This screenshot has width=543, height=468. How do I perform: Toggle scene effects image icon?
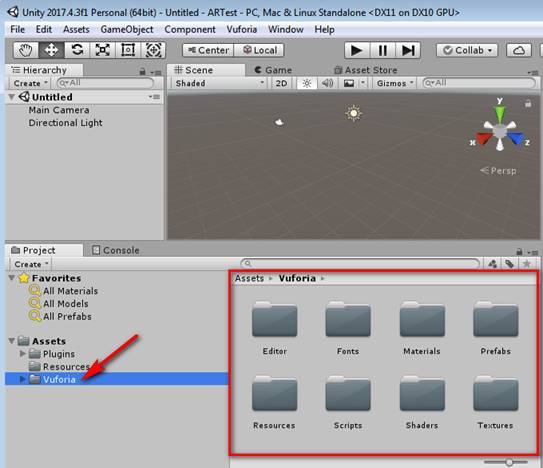pos(349,83)
